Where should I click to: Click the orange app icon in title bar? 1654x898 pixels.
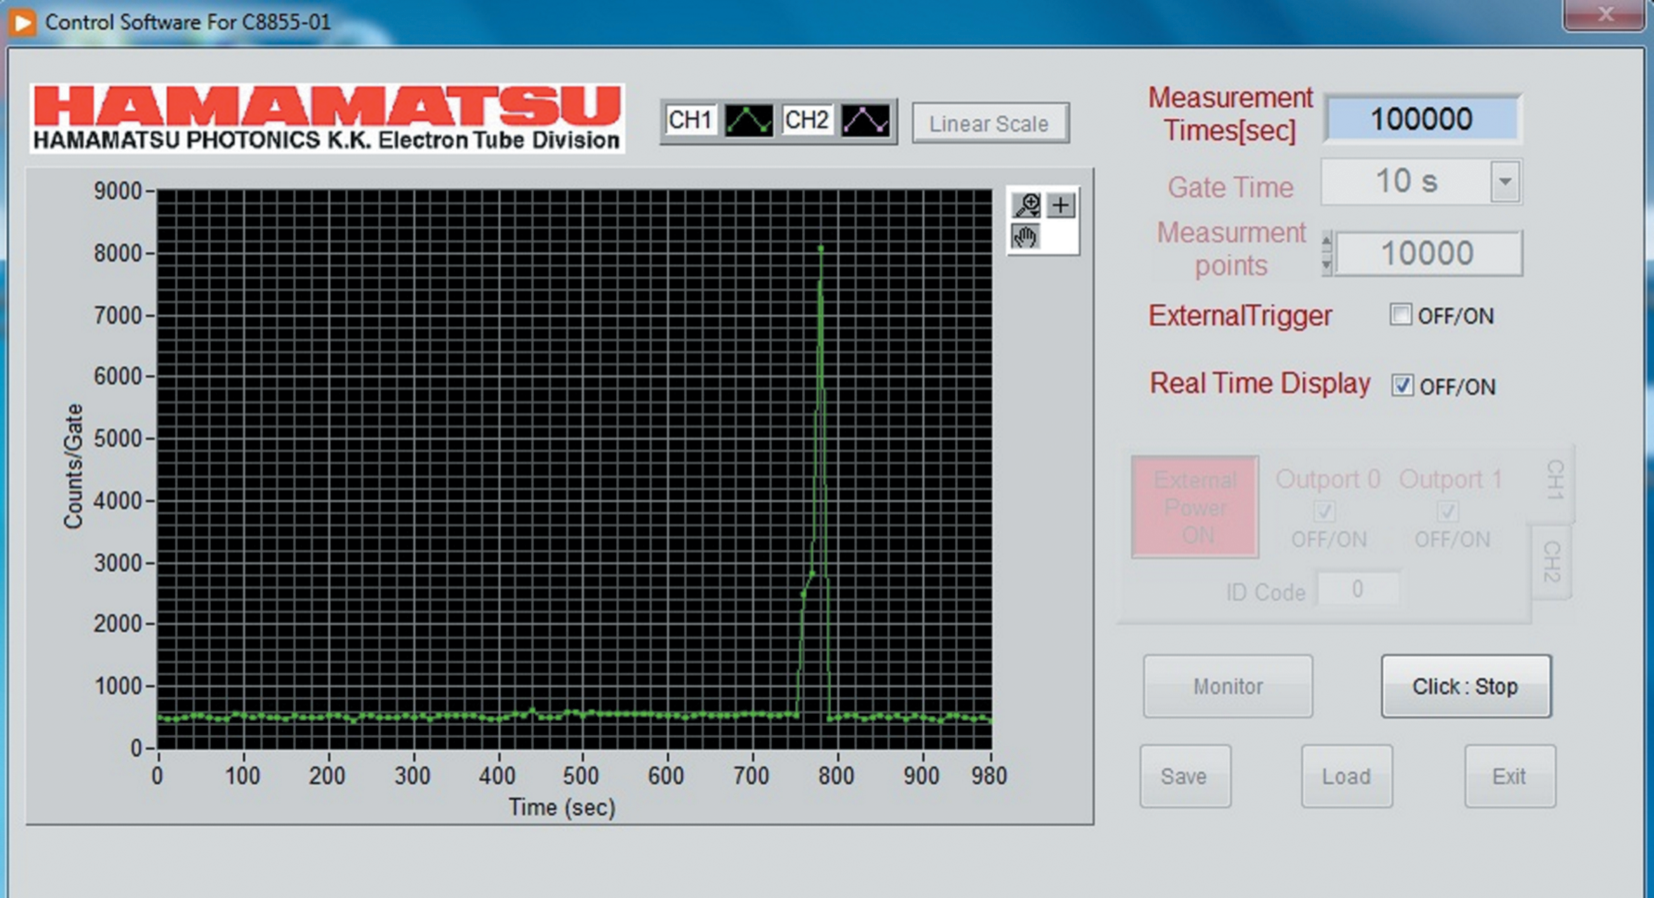[x=22, y=21]
